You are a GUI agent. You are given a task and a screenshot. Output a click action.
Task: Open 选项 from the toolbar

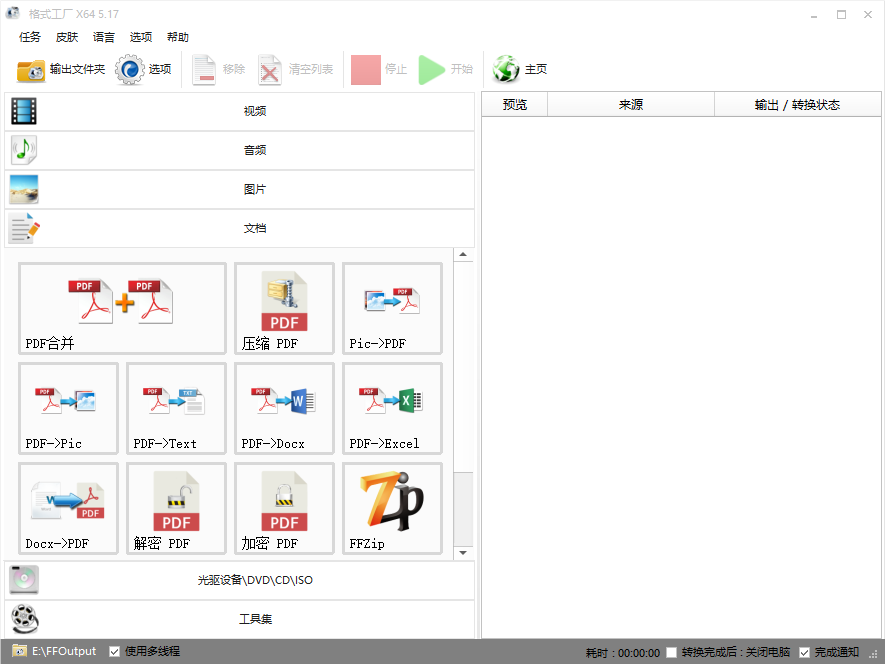click(x=144, y=70)
